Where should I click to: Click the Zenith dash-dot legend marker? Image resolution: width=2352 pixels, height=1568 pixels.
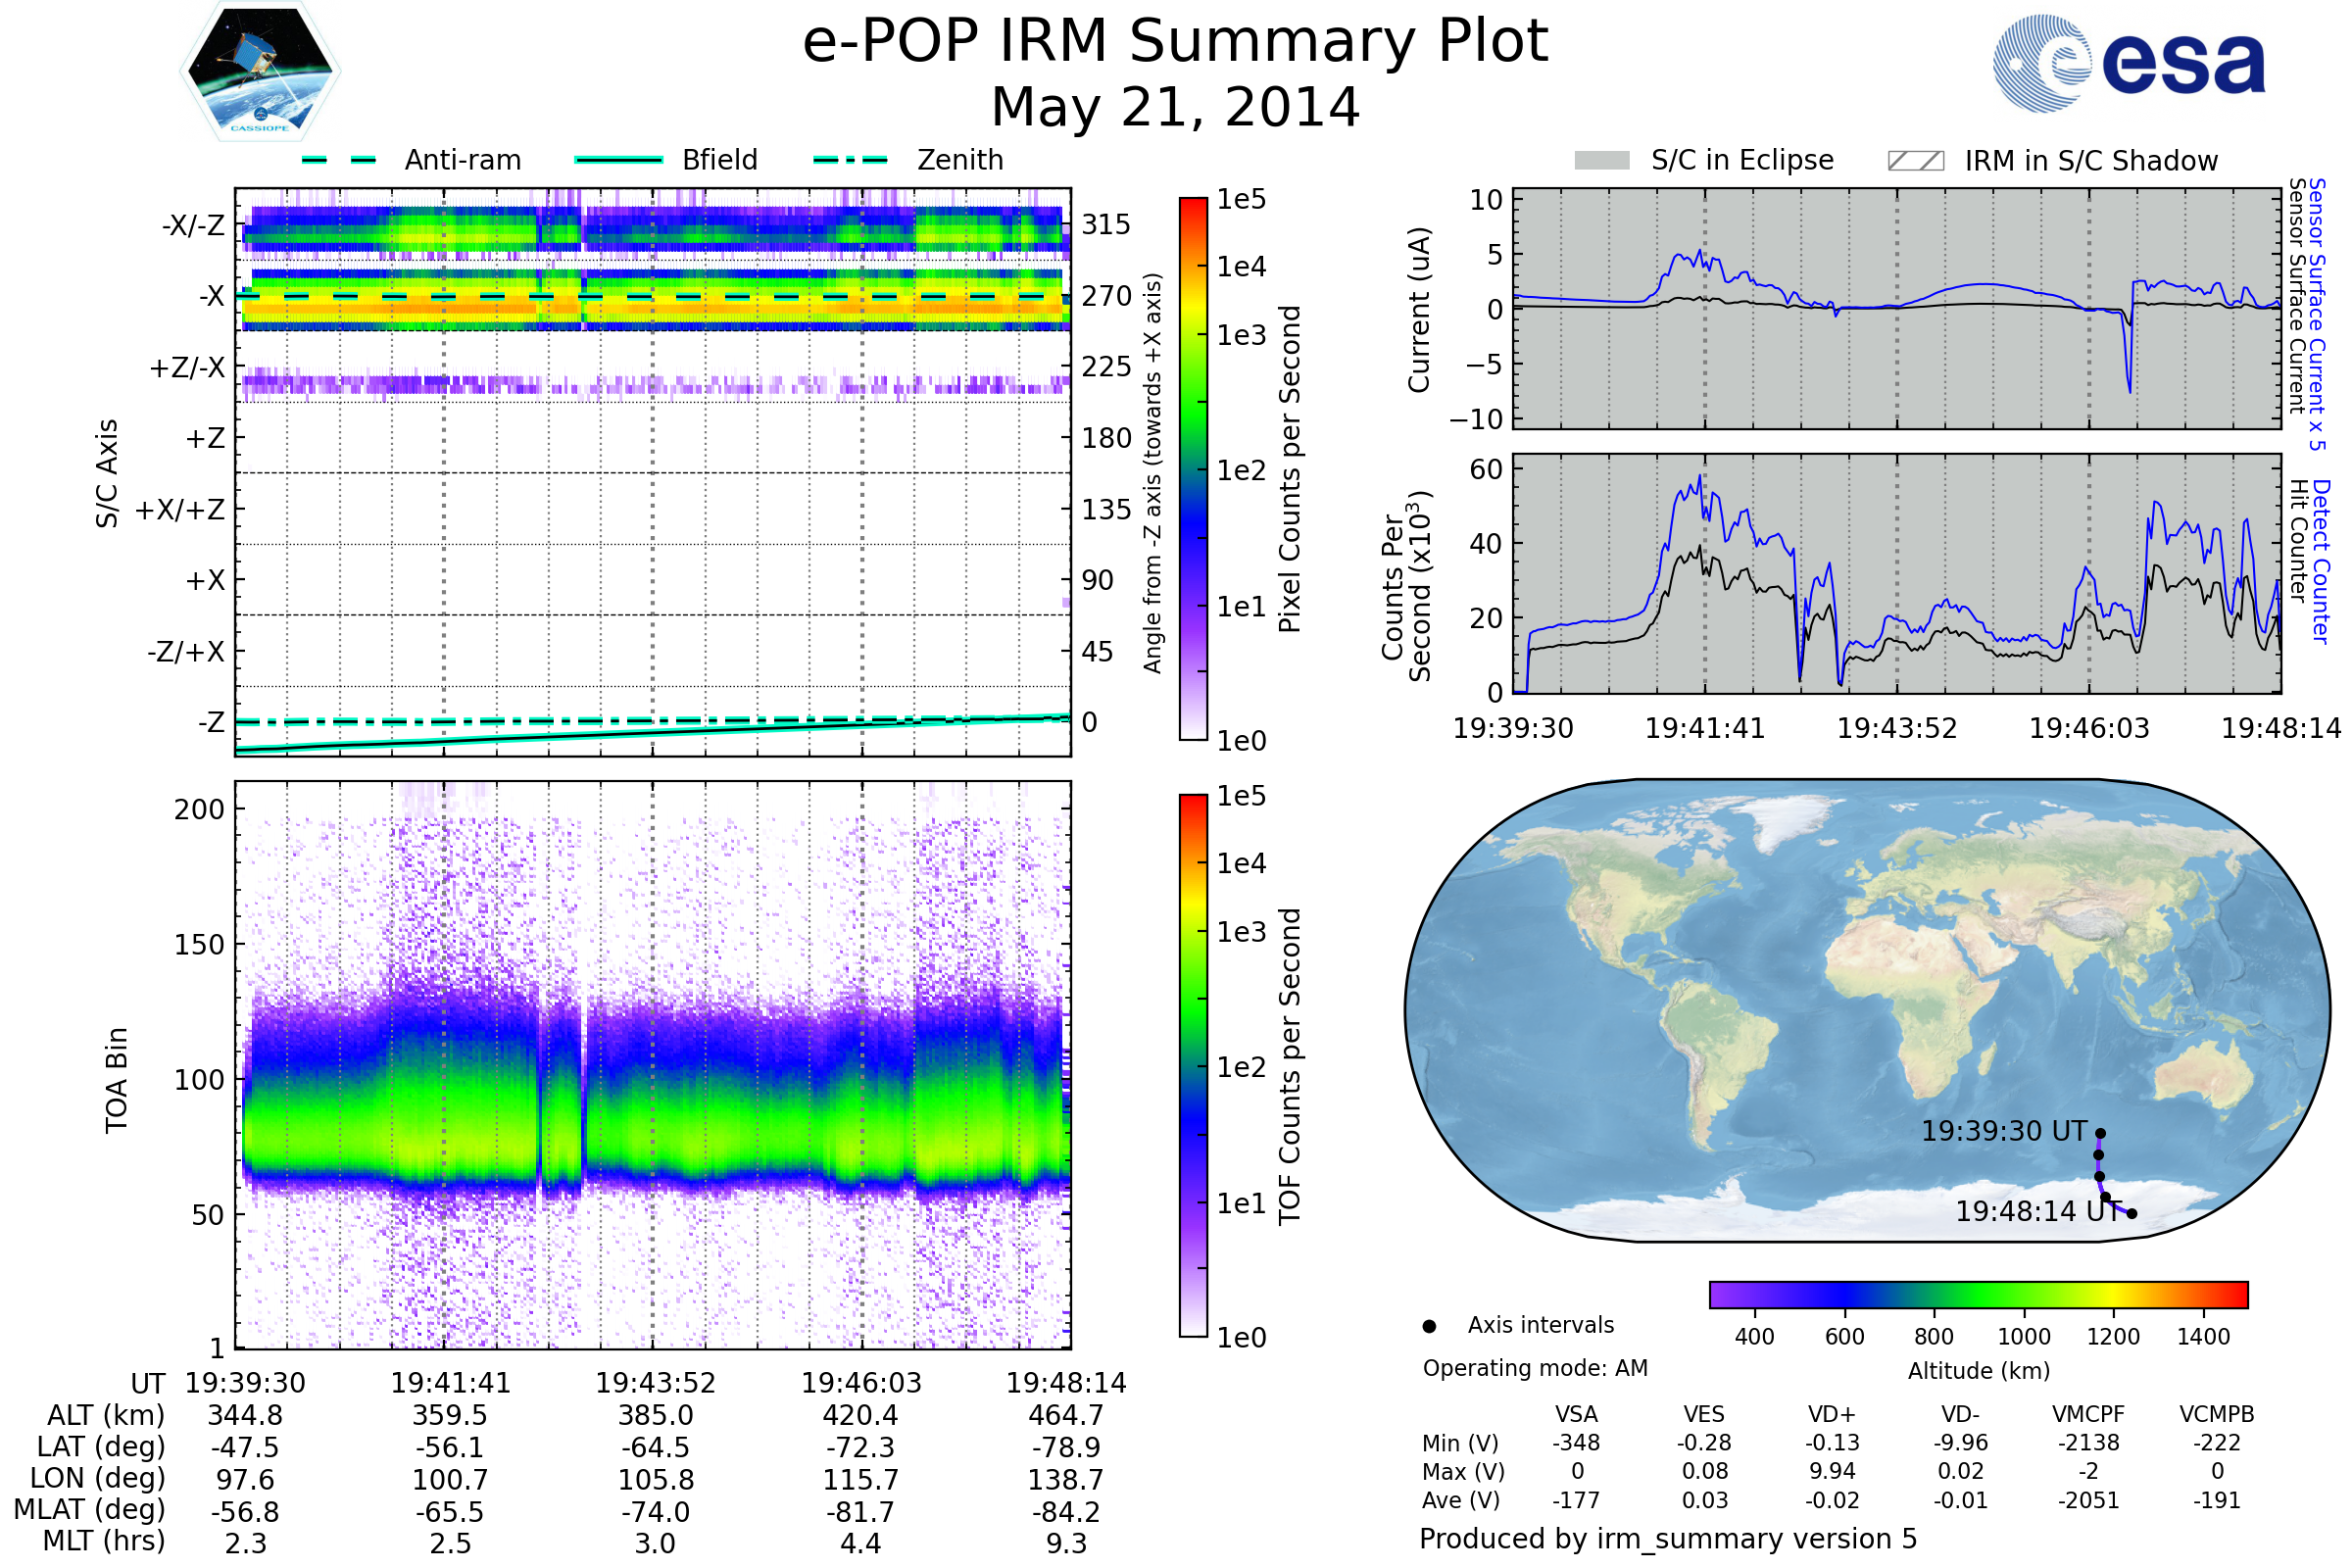pyautogui.click(x=850, y=160)
